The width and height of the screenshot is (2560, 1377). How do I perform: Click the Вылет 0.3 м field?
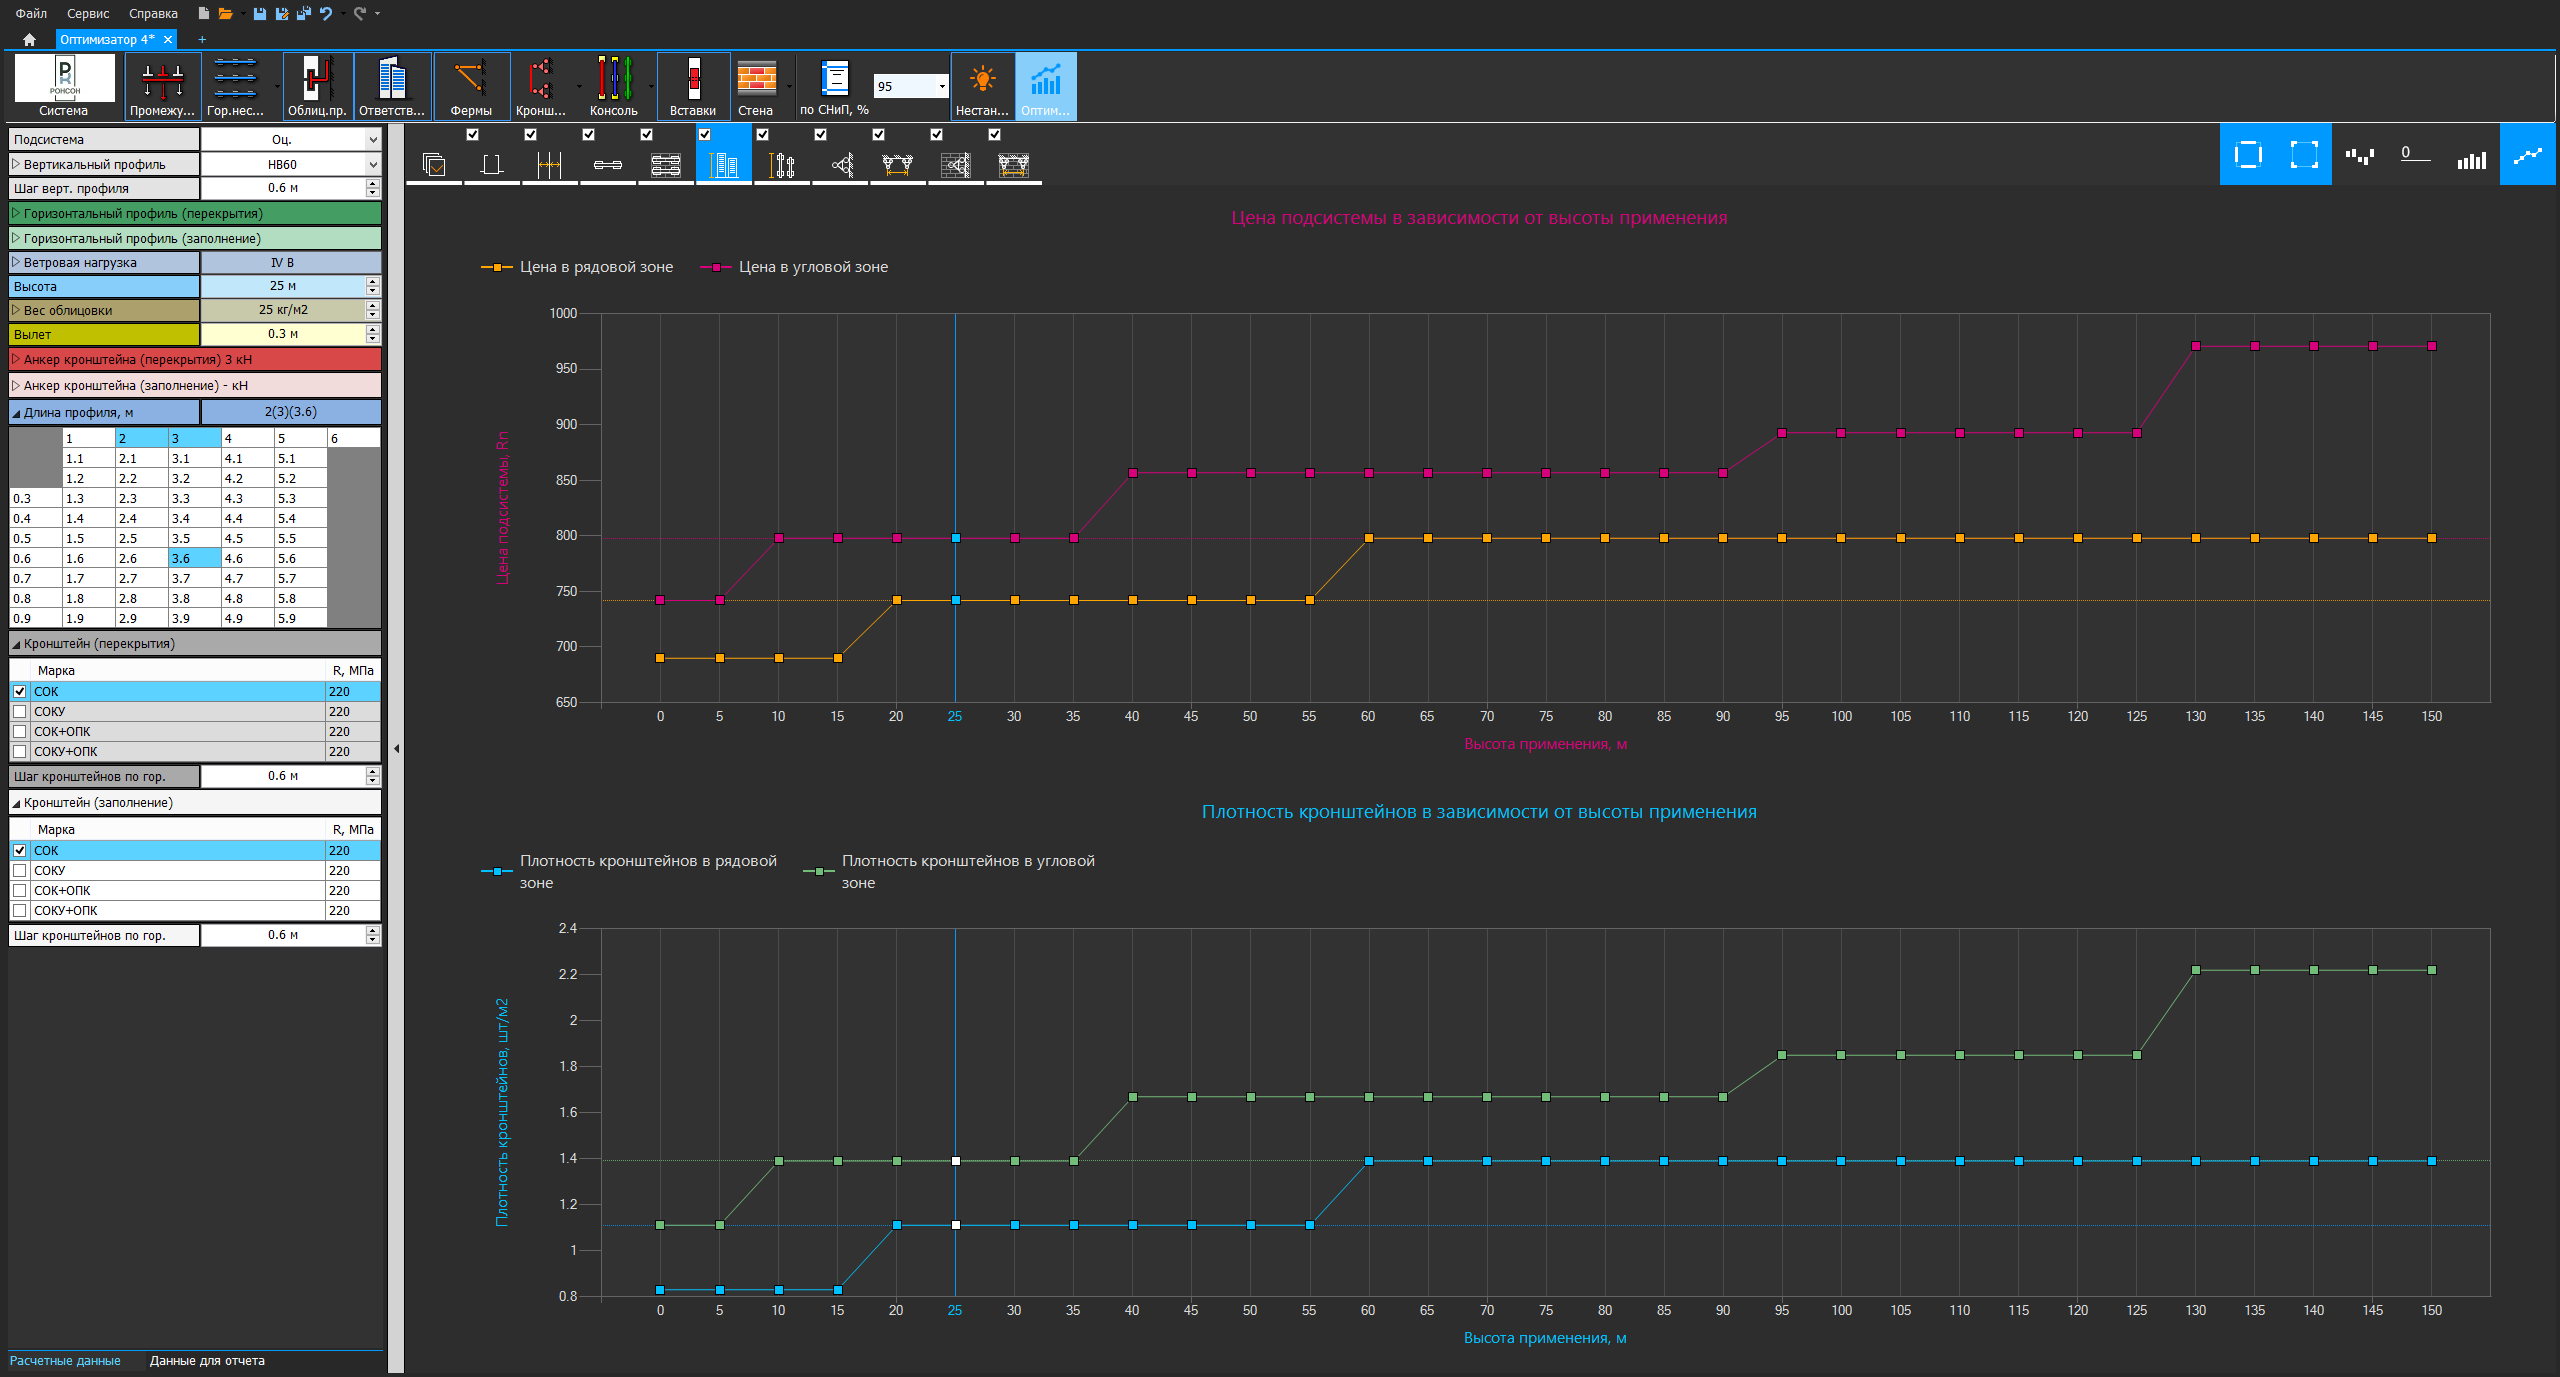pyautogui.click(x=284, y=334)
